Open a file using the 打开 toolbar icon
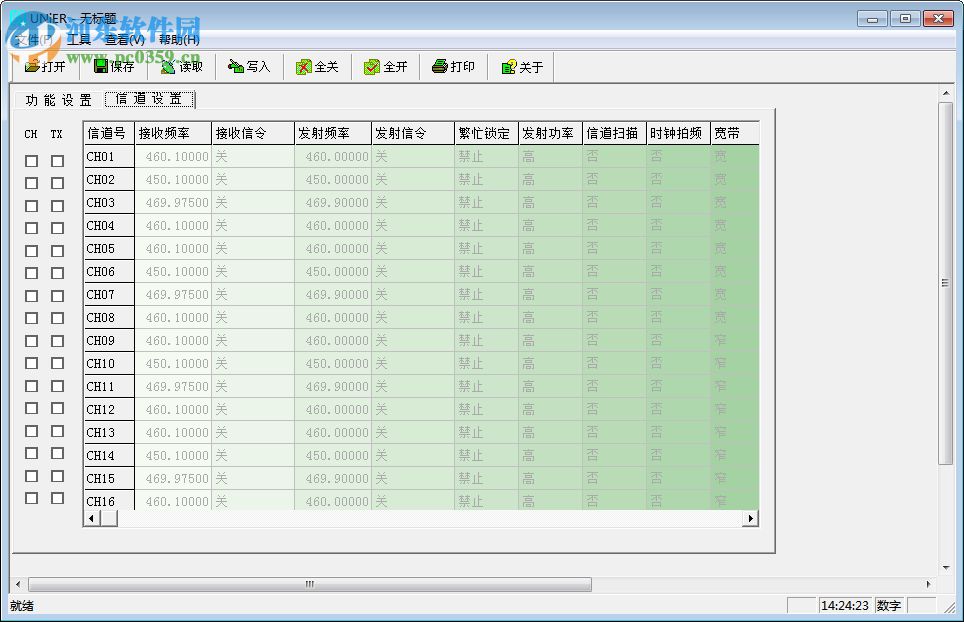 44,66
